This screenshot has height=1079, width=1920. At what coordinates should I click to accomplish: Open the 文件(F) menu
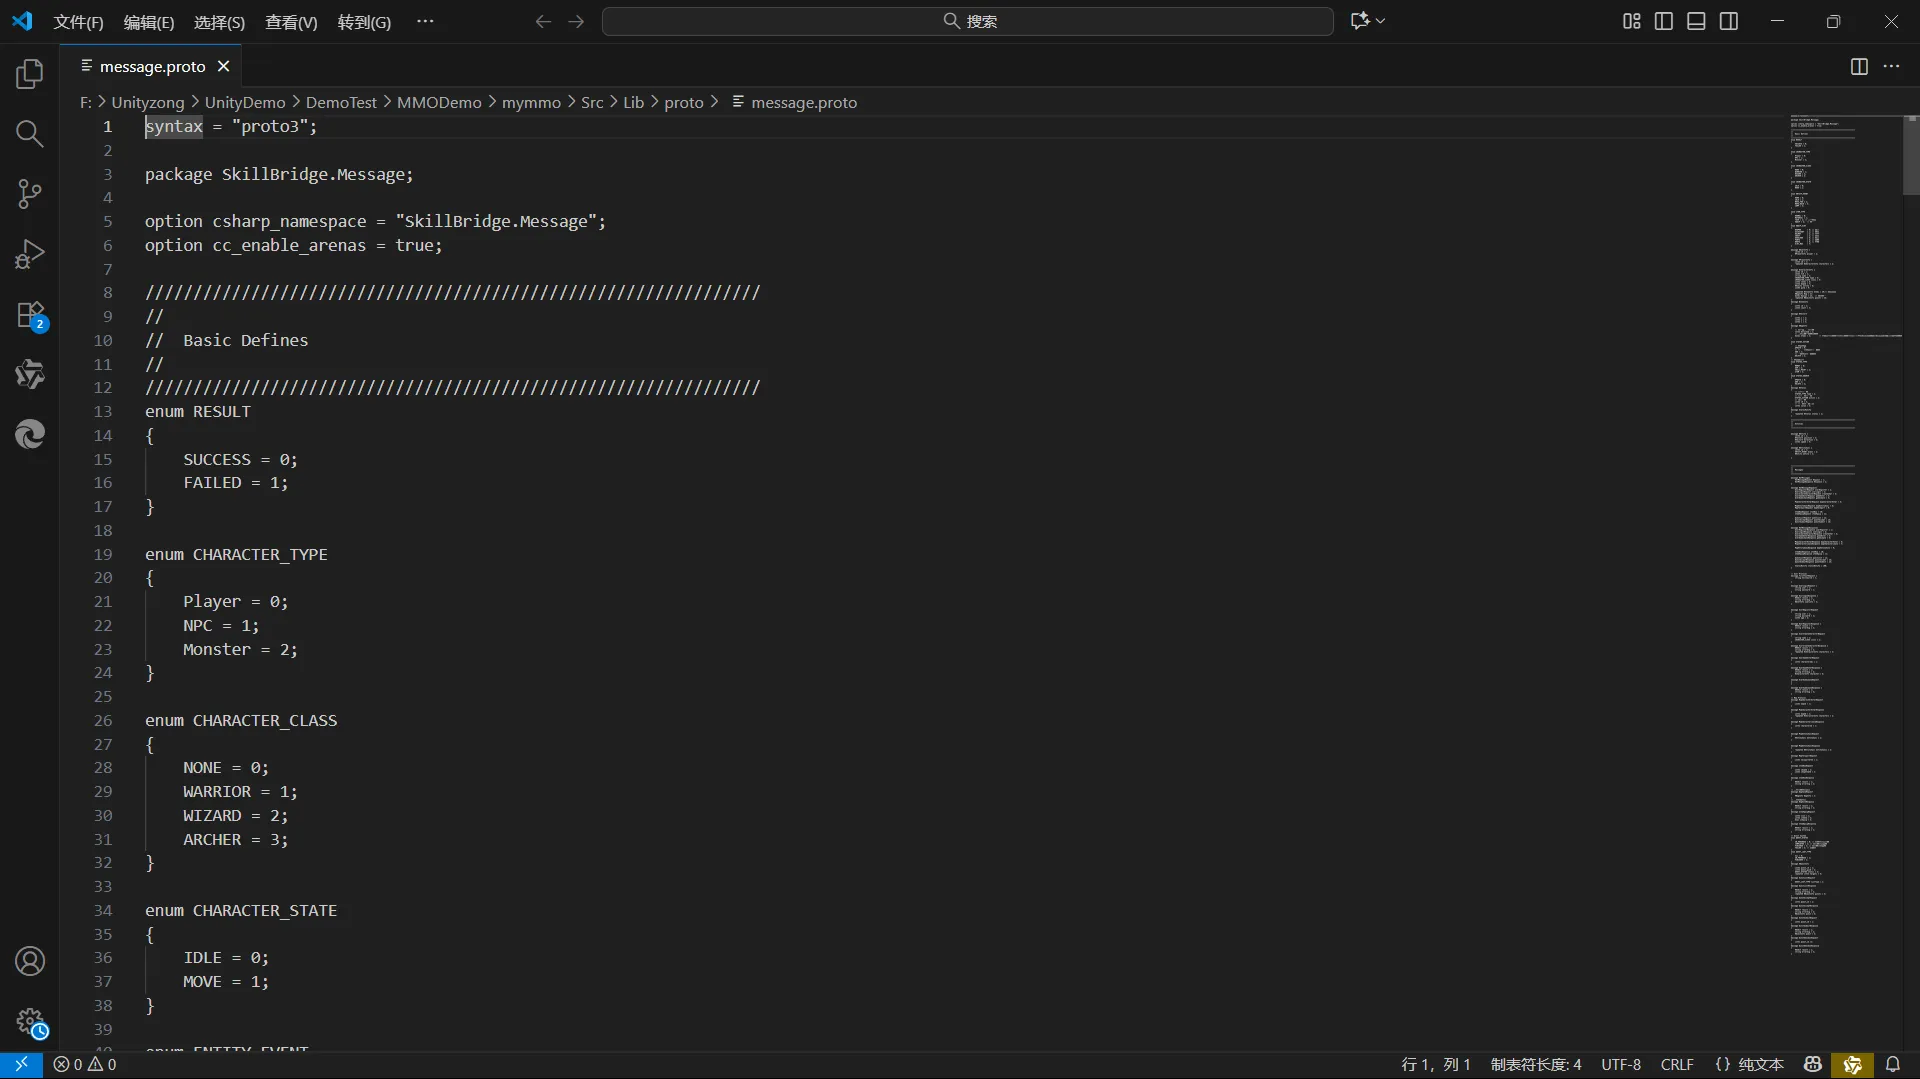(78, 22)
